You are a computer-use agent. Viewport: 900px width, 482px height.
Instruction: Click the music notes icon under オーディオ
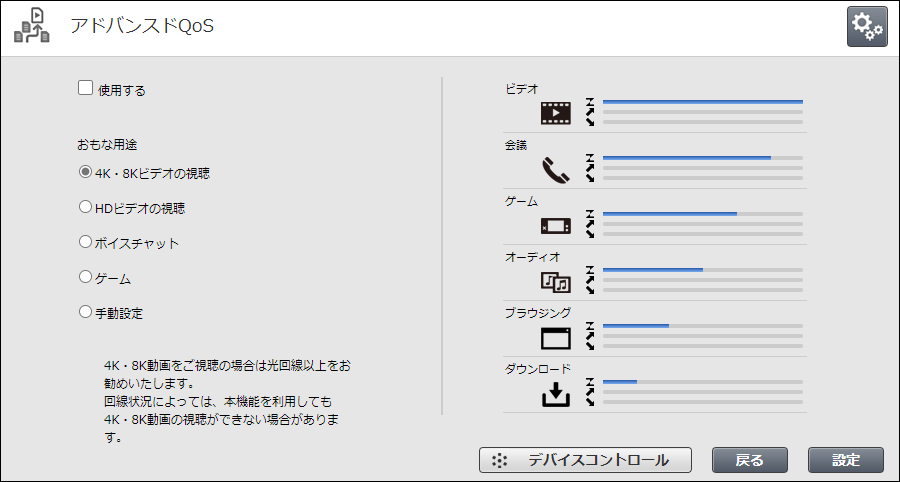click(556, 281)
